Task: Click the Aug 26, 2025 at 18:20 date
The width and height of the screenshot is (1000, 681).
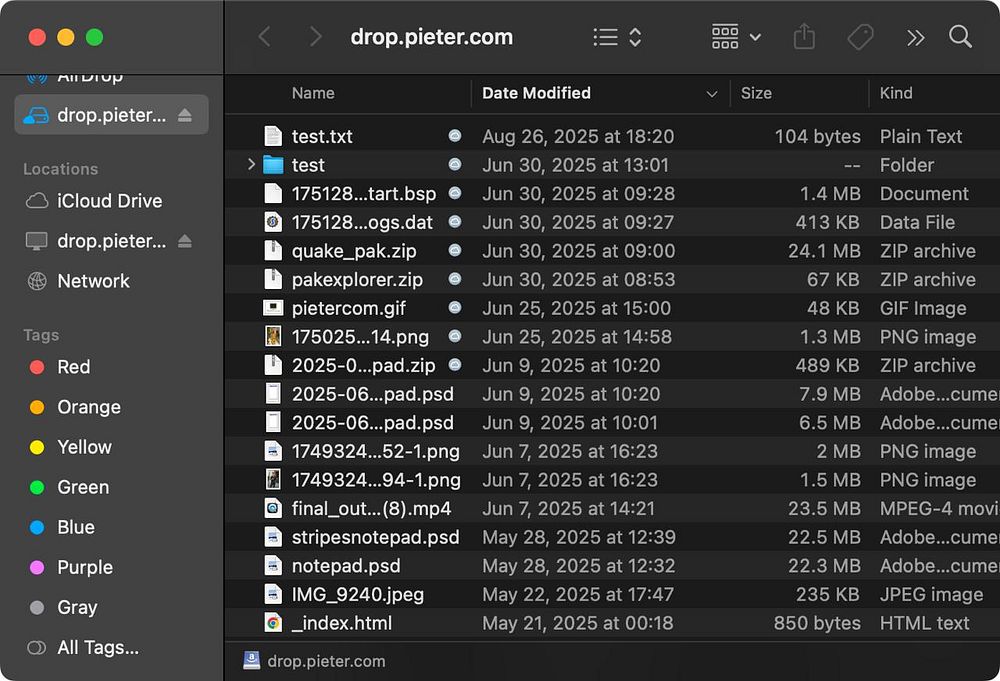Action: [x=578, y=136]
